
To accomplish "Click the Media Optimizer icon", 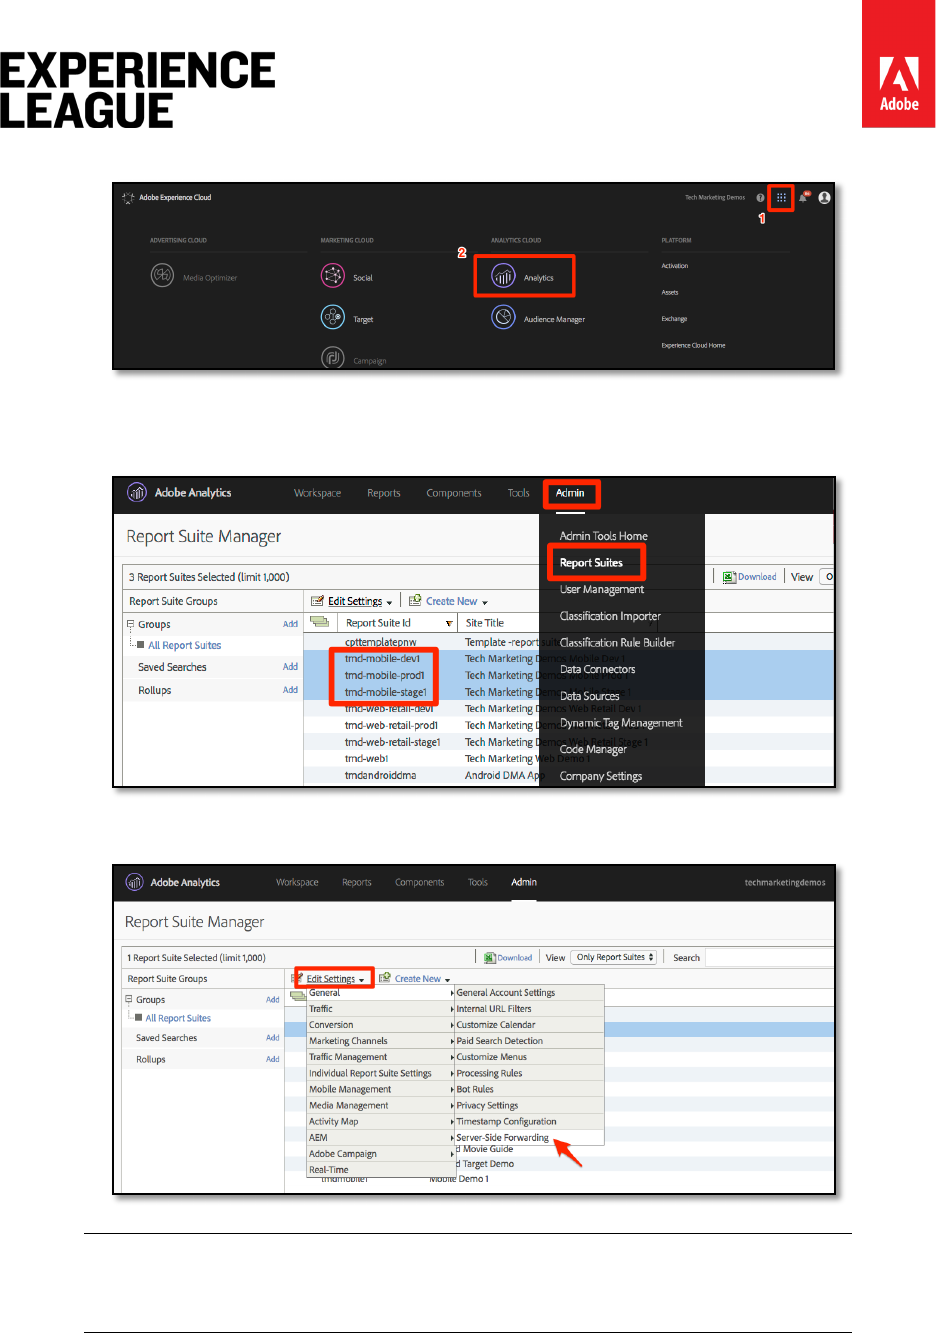I will tap(162, 275).
